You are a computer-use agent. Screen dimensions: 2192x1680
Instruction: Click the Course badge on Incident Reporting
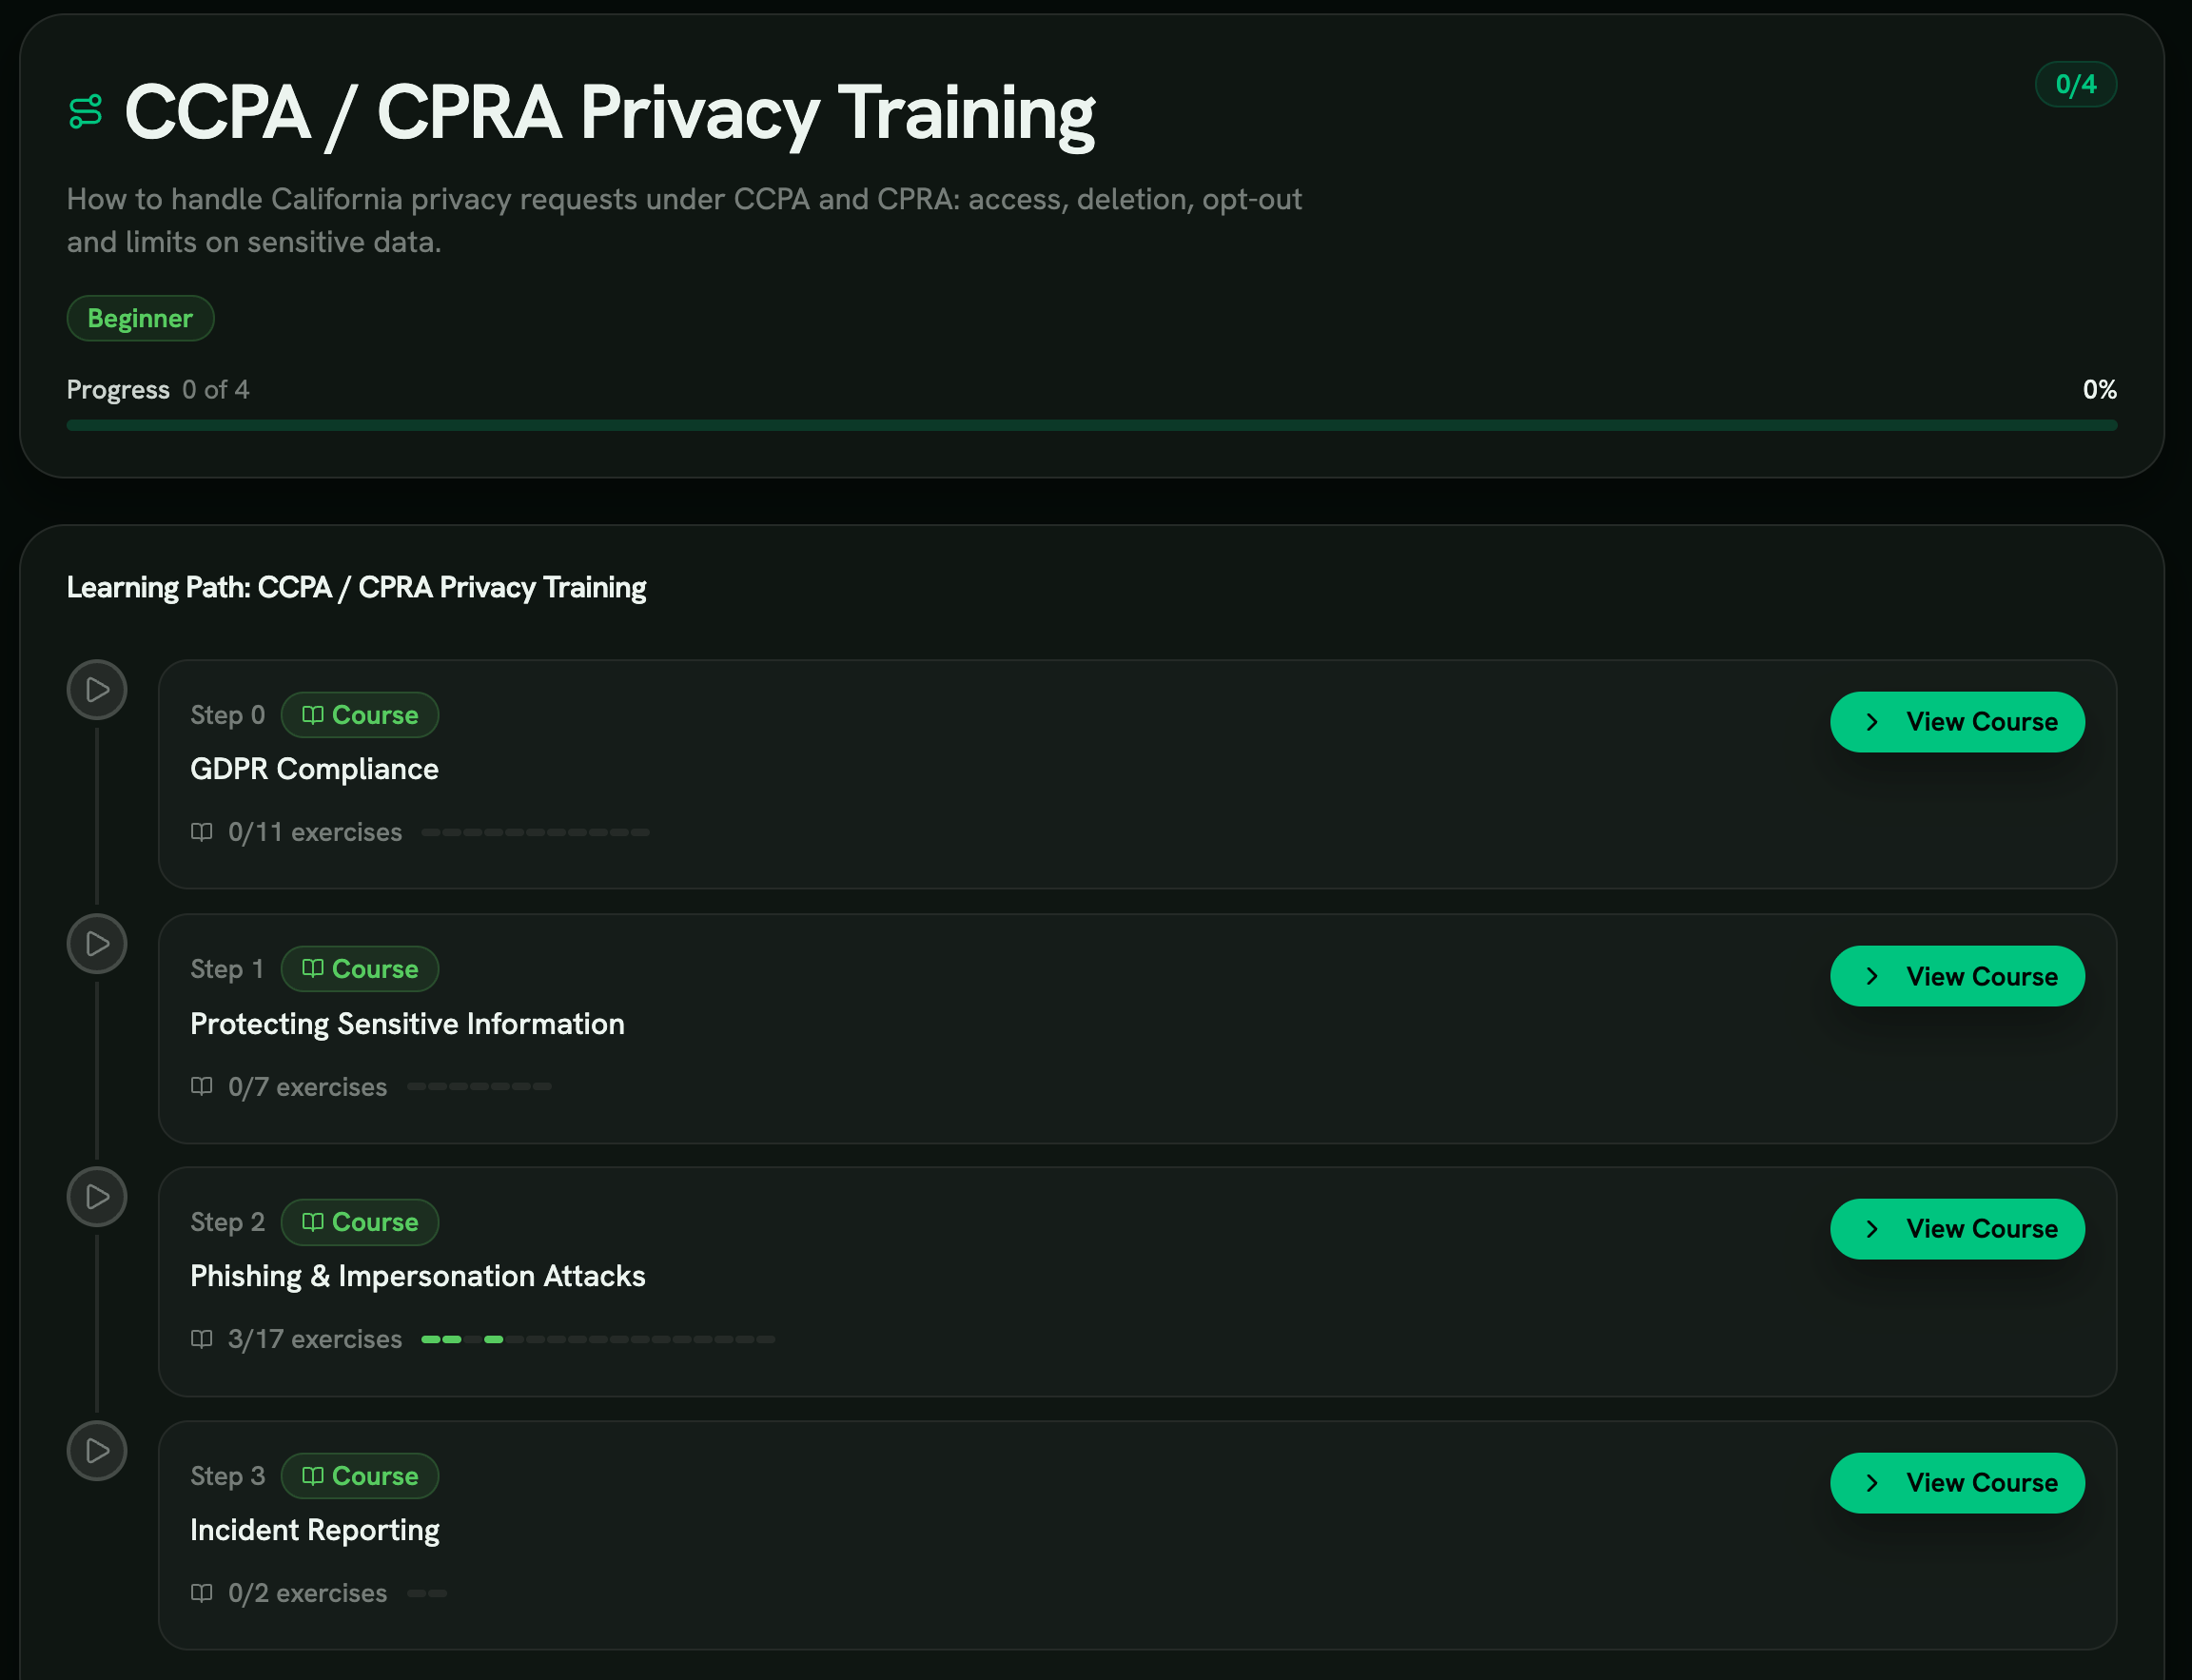click(x=360, y=1476)
